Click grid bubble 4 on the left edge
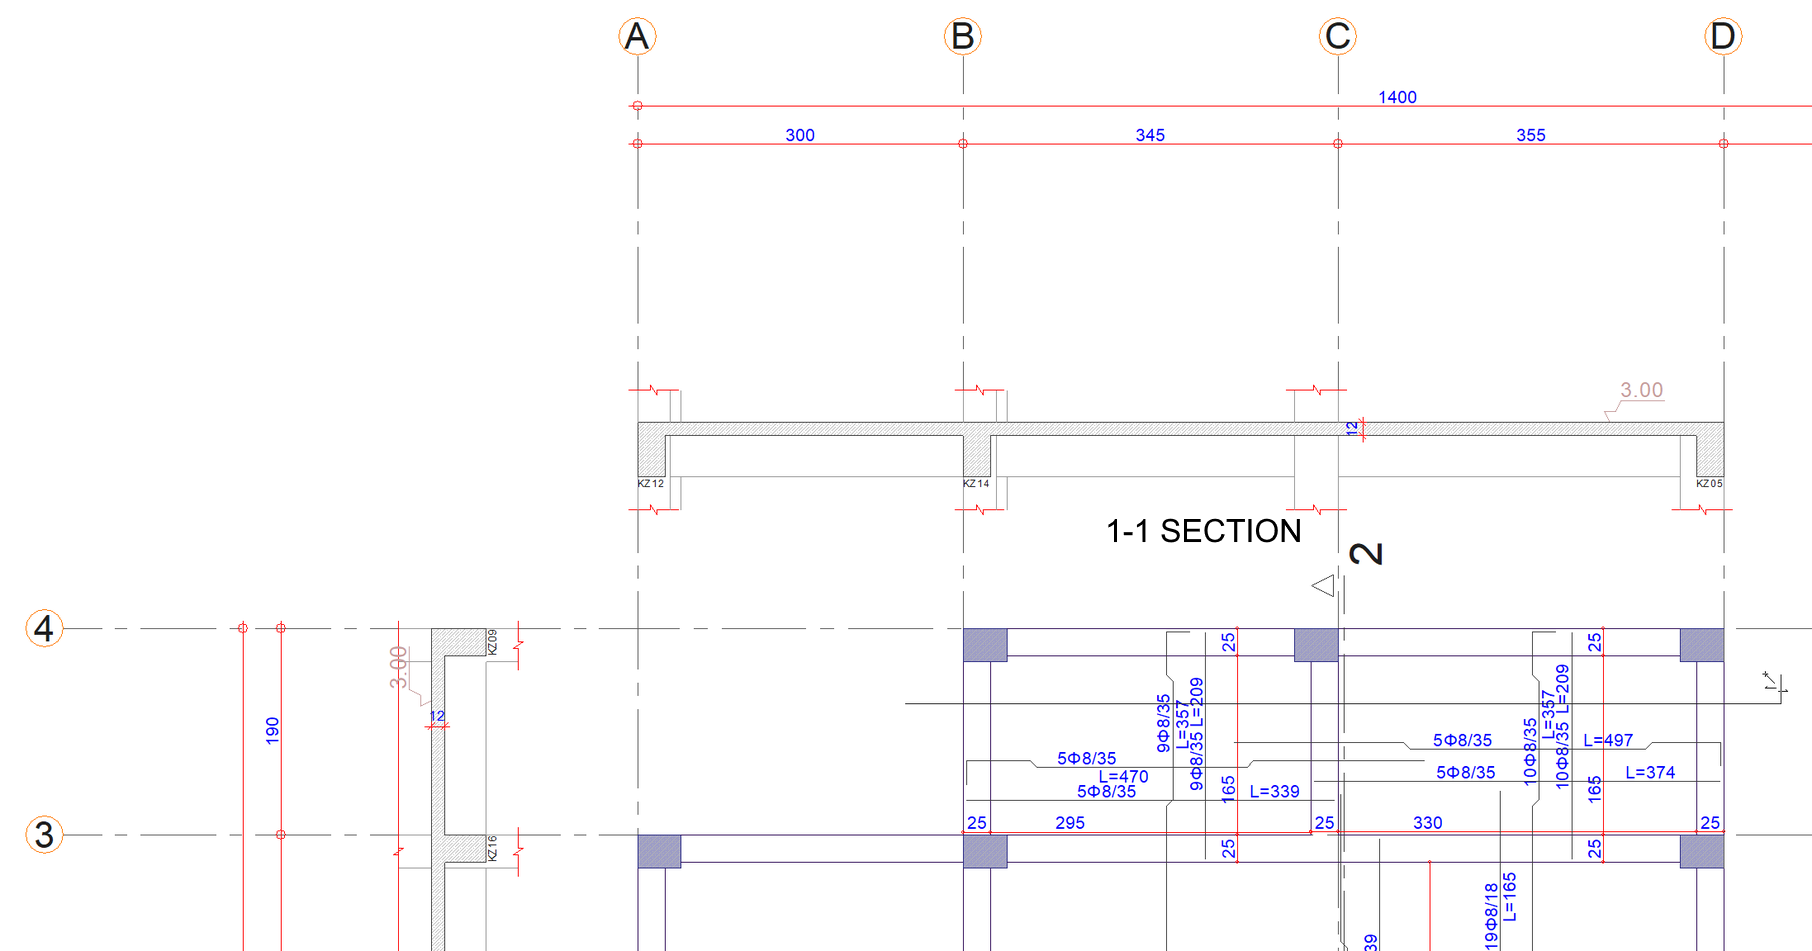1812x951 pixels. (42, 629)
